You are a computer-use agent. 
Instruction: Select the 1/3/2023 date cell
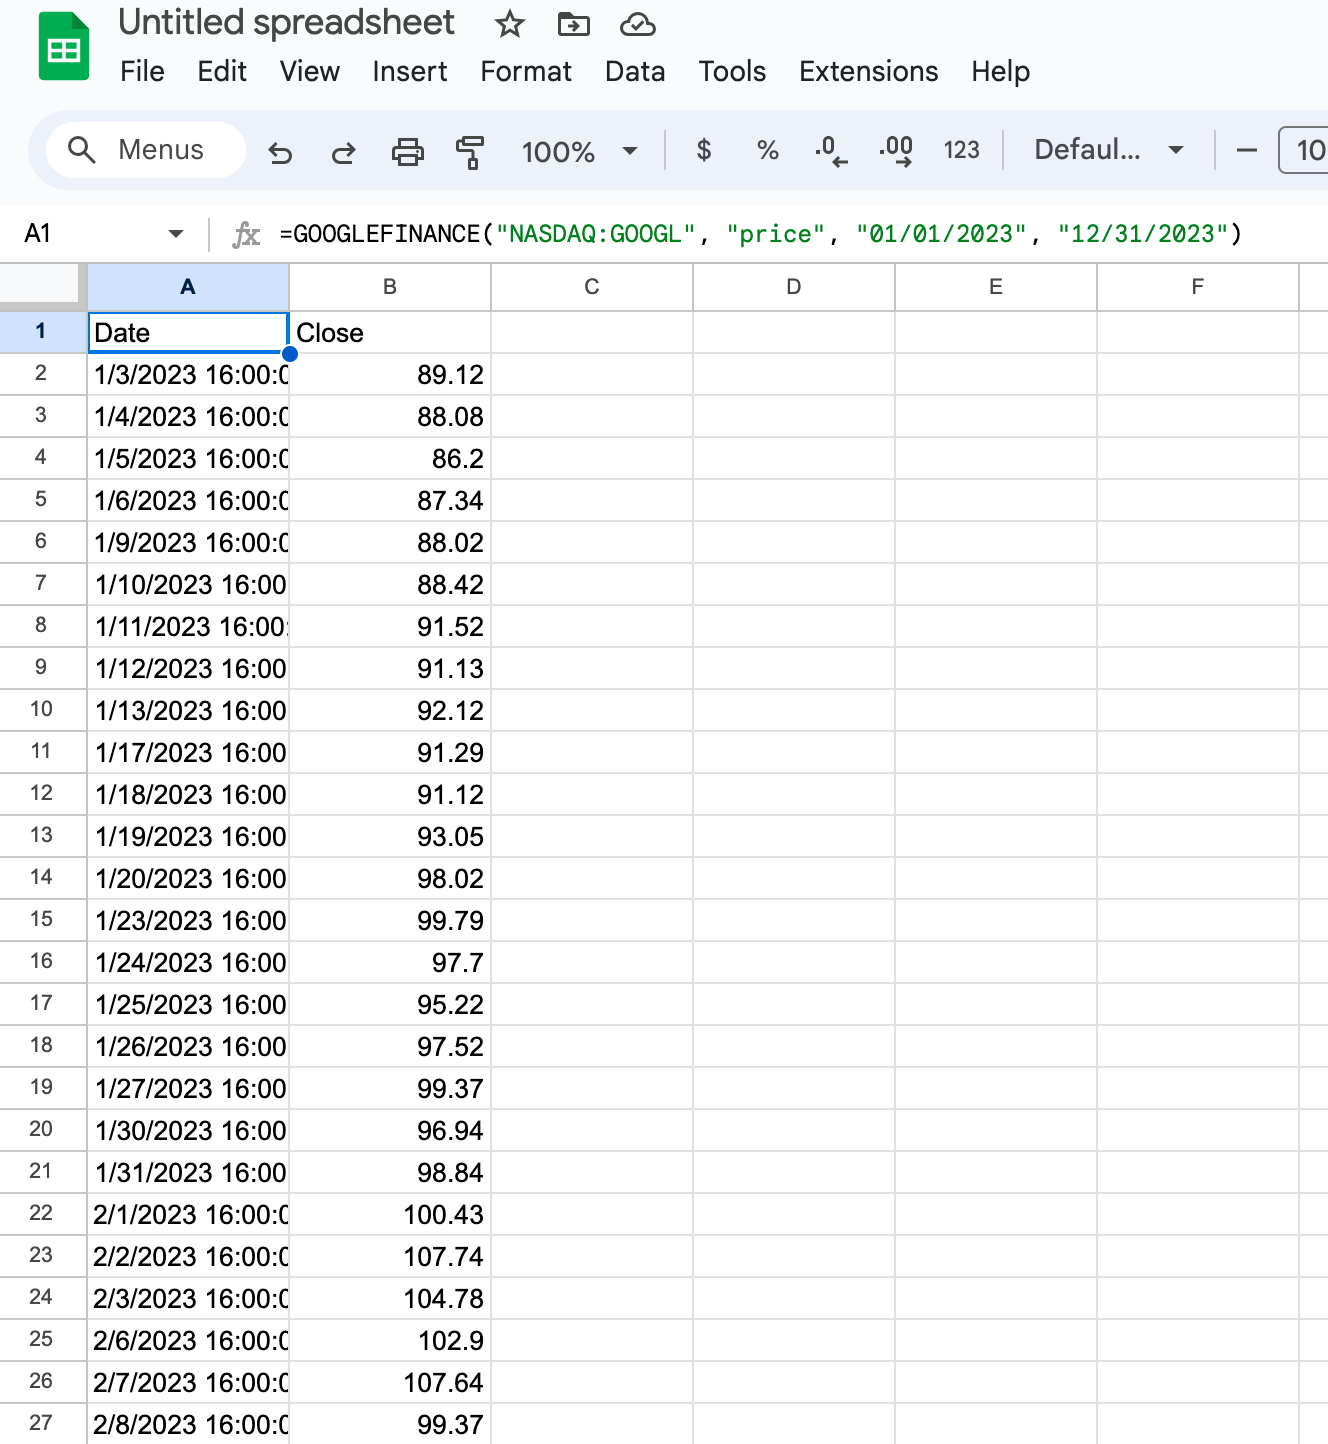188,374
